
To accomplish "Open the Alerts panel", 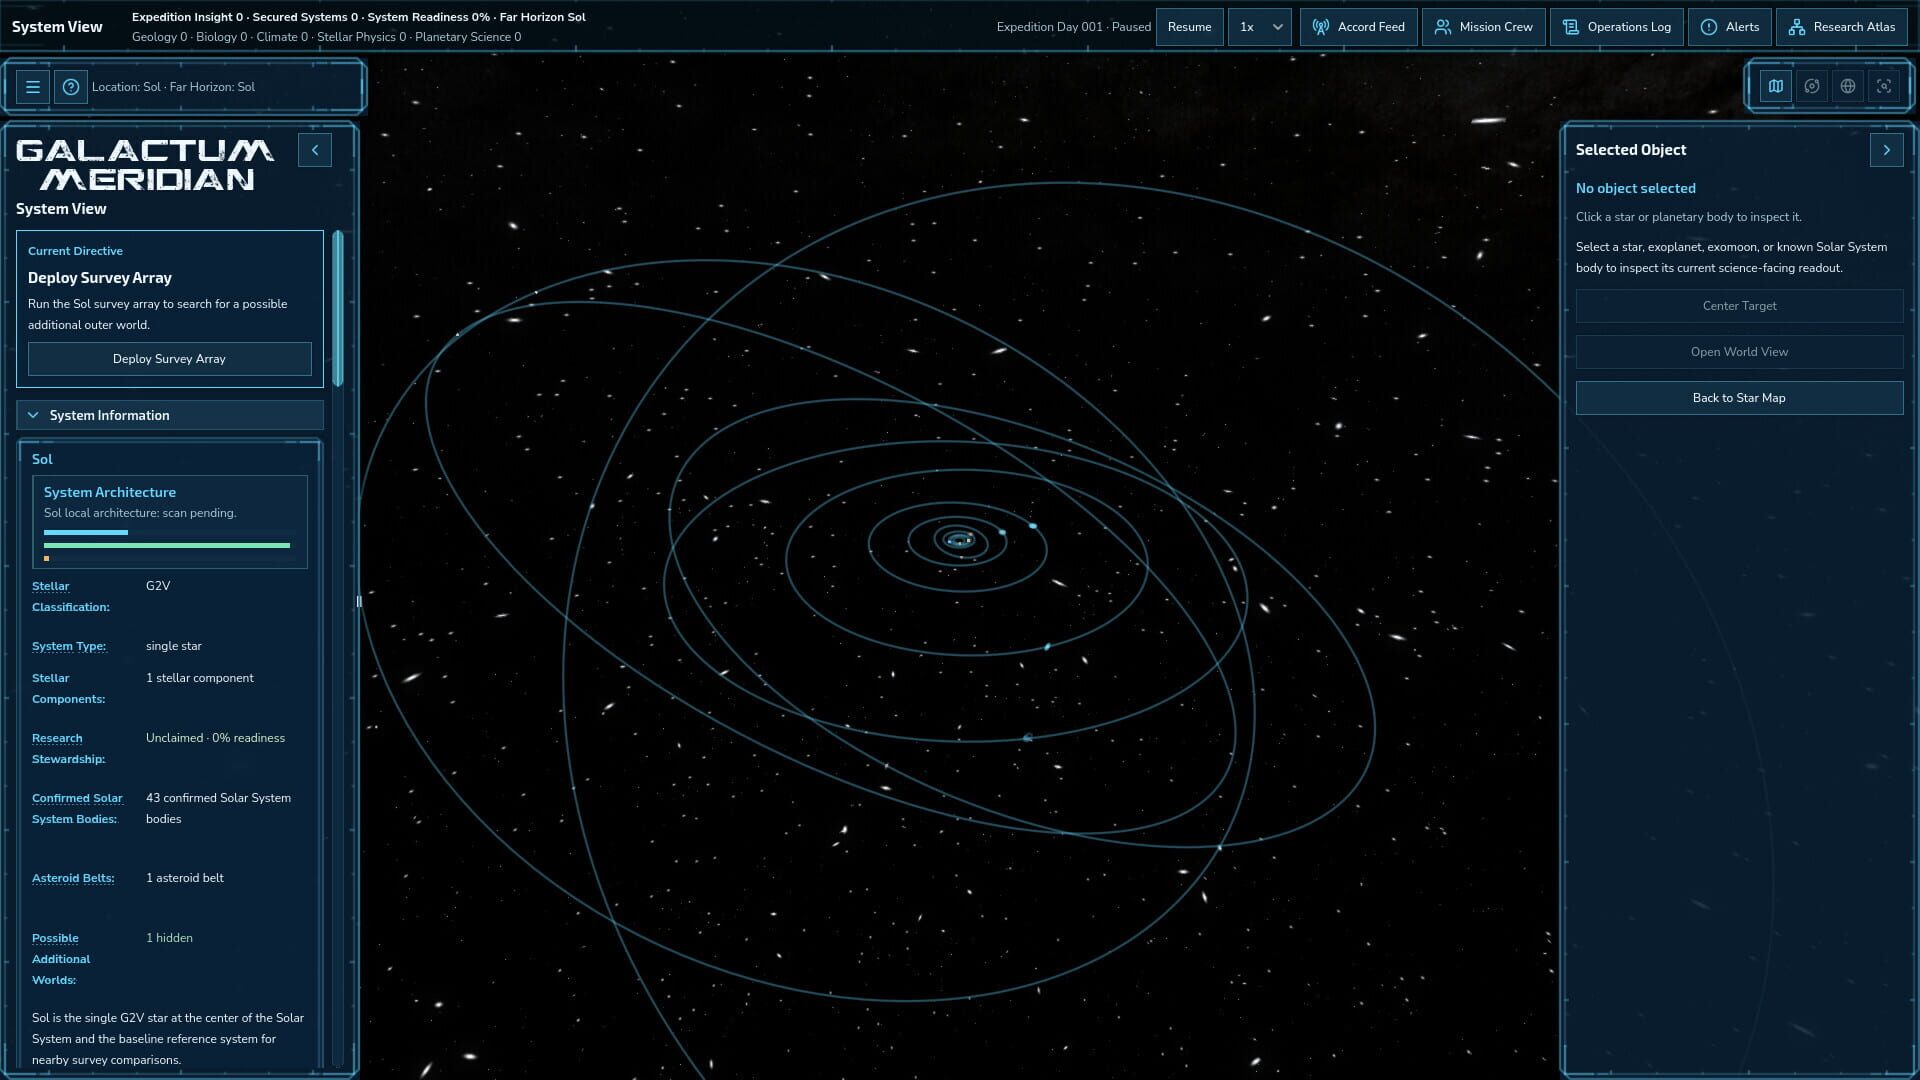I will [1730, 27].
